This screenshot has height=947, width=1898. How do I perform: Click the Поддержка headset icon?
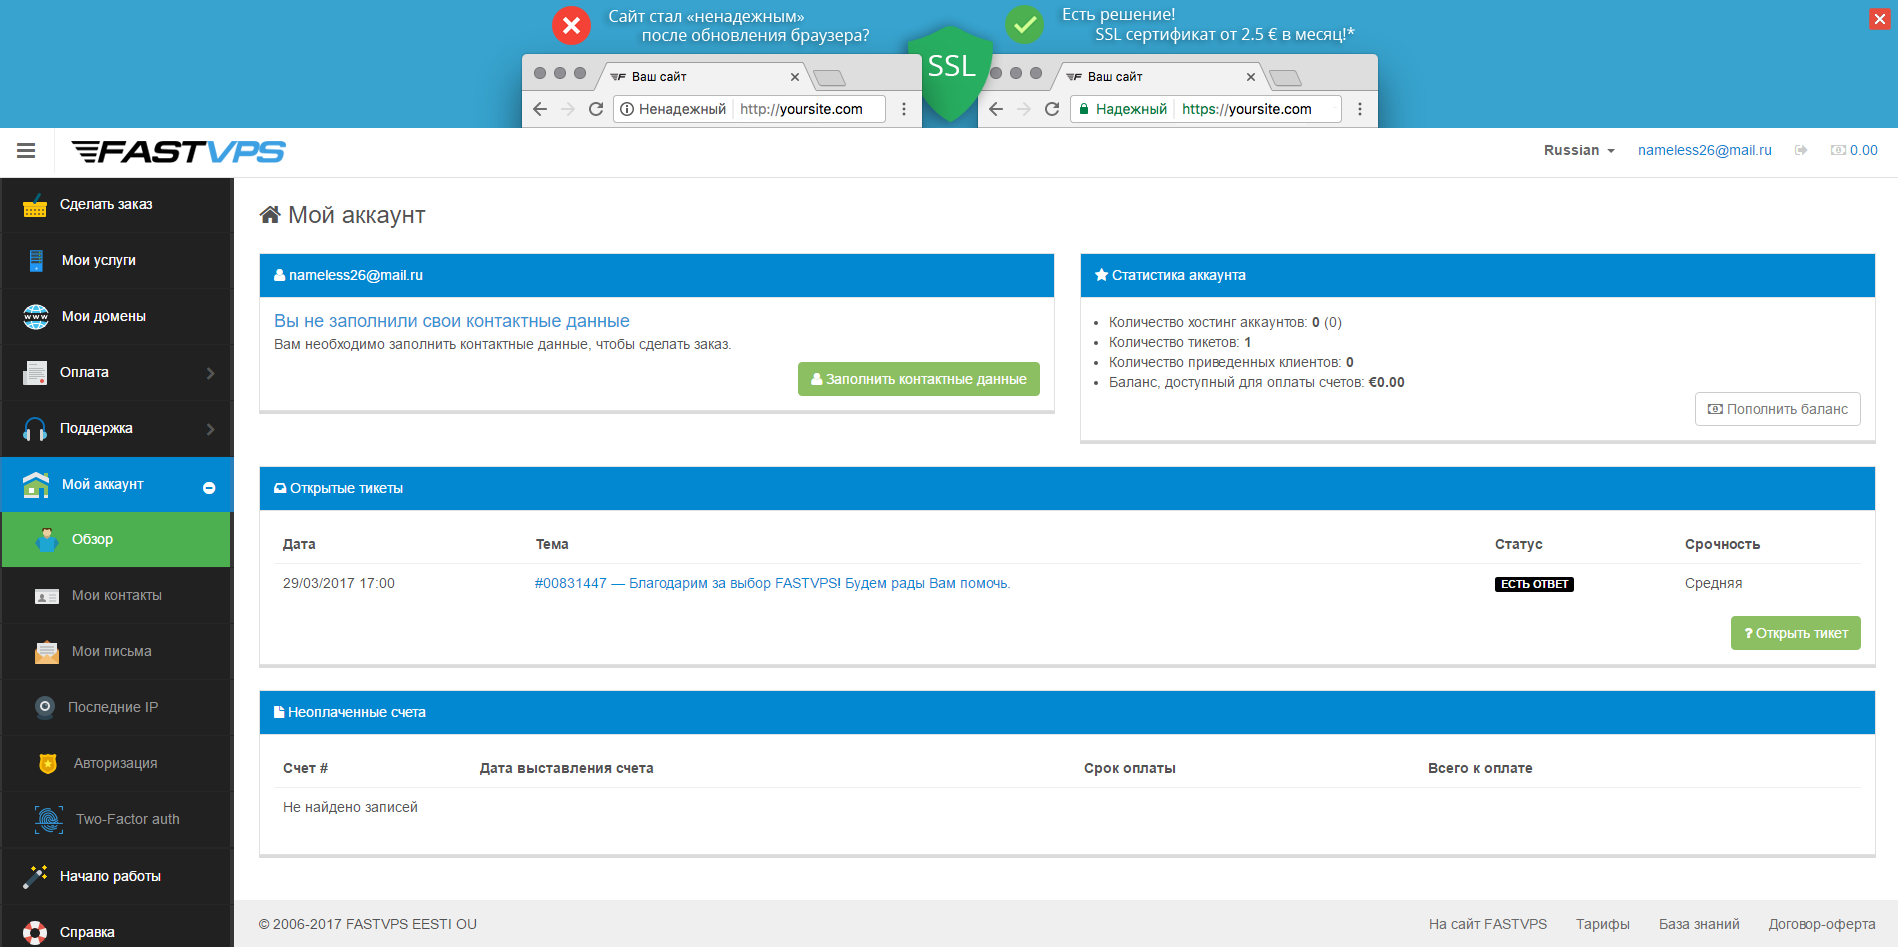[x=36, y=428]
